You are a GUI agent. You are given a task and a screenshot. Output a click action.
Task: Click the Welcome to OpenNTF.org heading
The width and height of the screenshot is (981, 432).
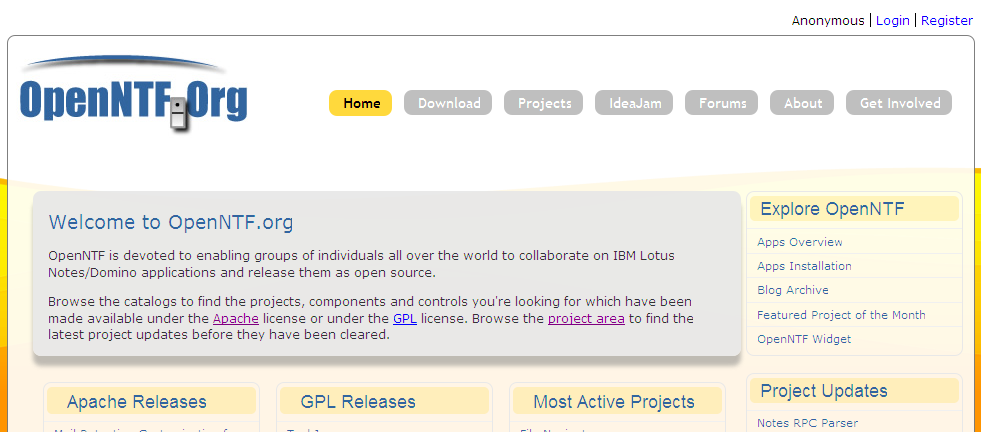171,222
